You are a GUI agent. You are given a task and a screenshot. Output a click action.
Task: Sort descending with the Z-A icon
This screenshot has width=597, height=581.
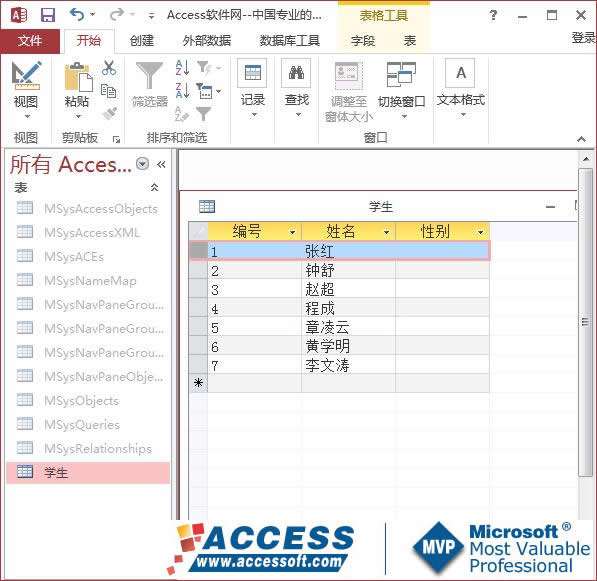coord(182,91)
